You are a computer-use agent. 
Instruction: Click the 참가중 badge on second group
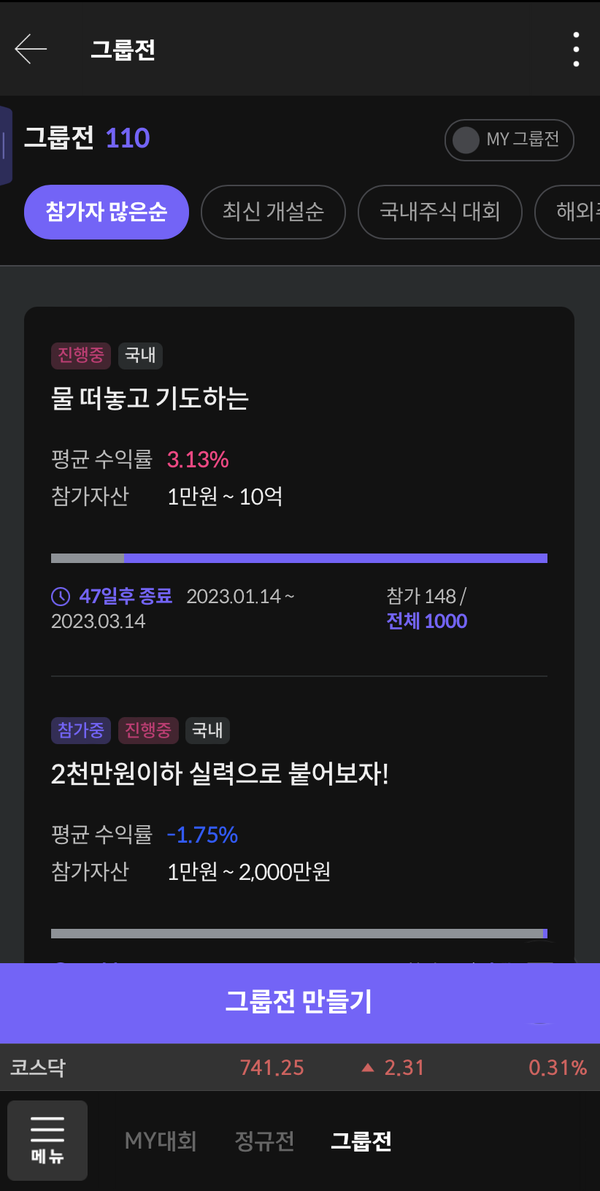tap(81, 731)
